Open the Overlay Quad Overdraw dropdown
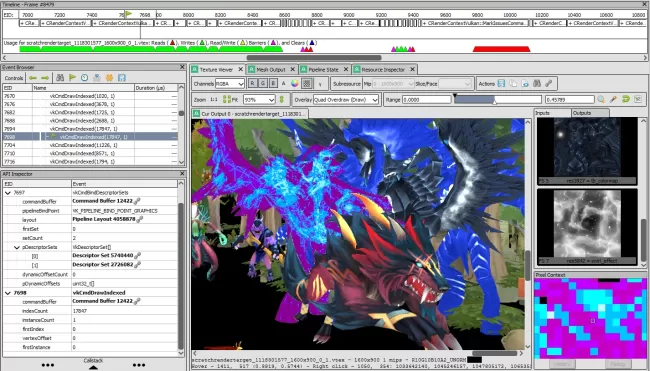650x371 pixels. click(x=346, y=99)
